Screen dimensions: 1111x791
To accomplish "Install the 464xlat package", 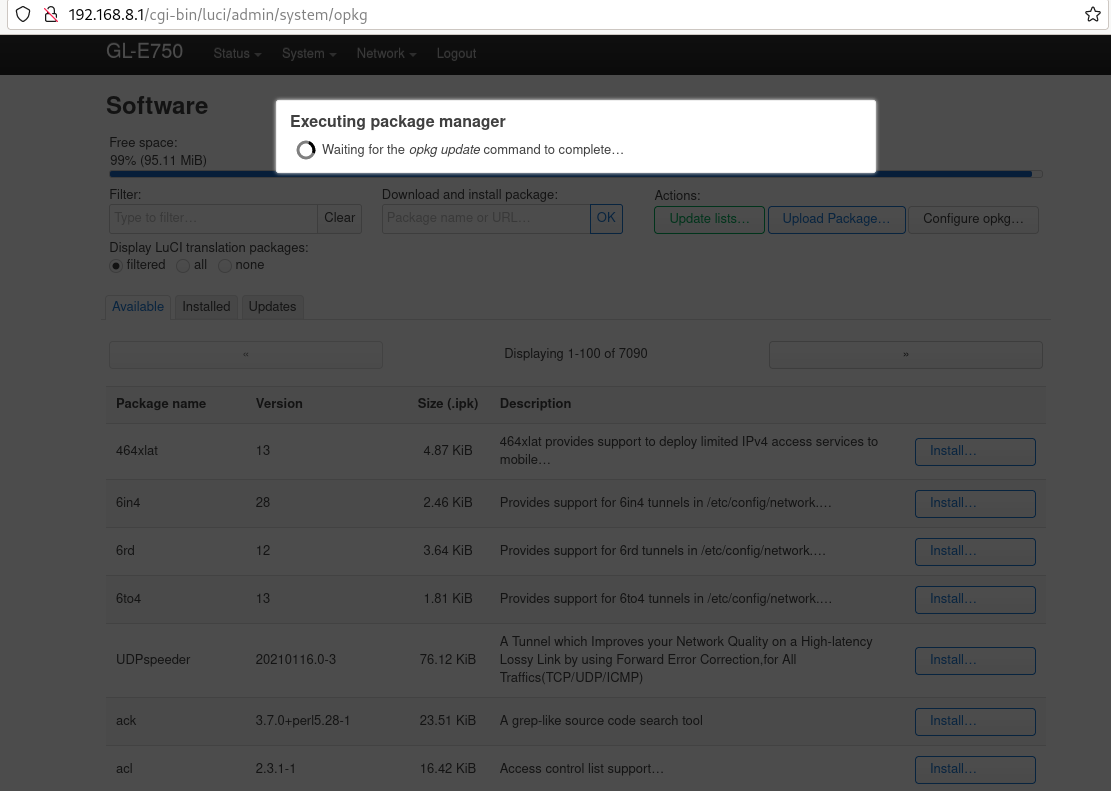I will coord(975,451).
